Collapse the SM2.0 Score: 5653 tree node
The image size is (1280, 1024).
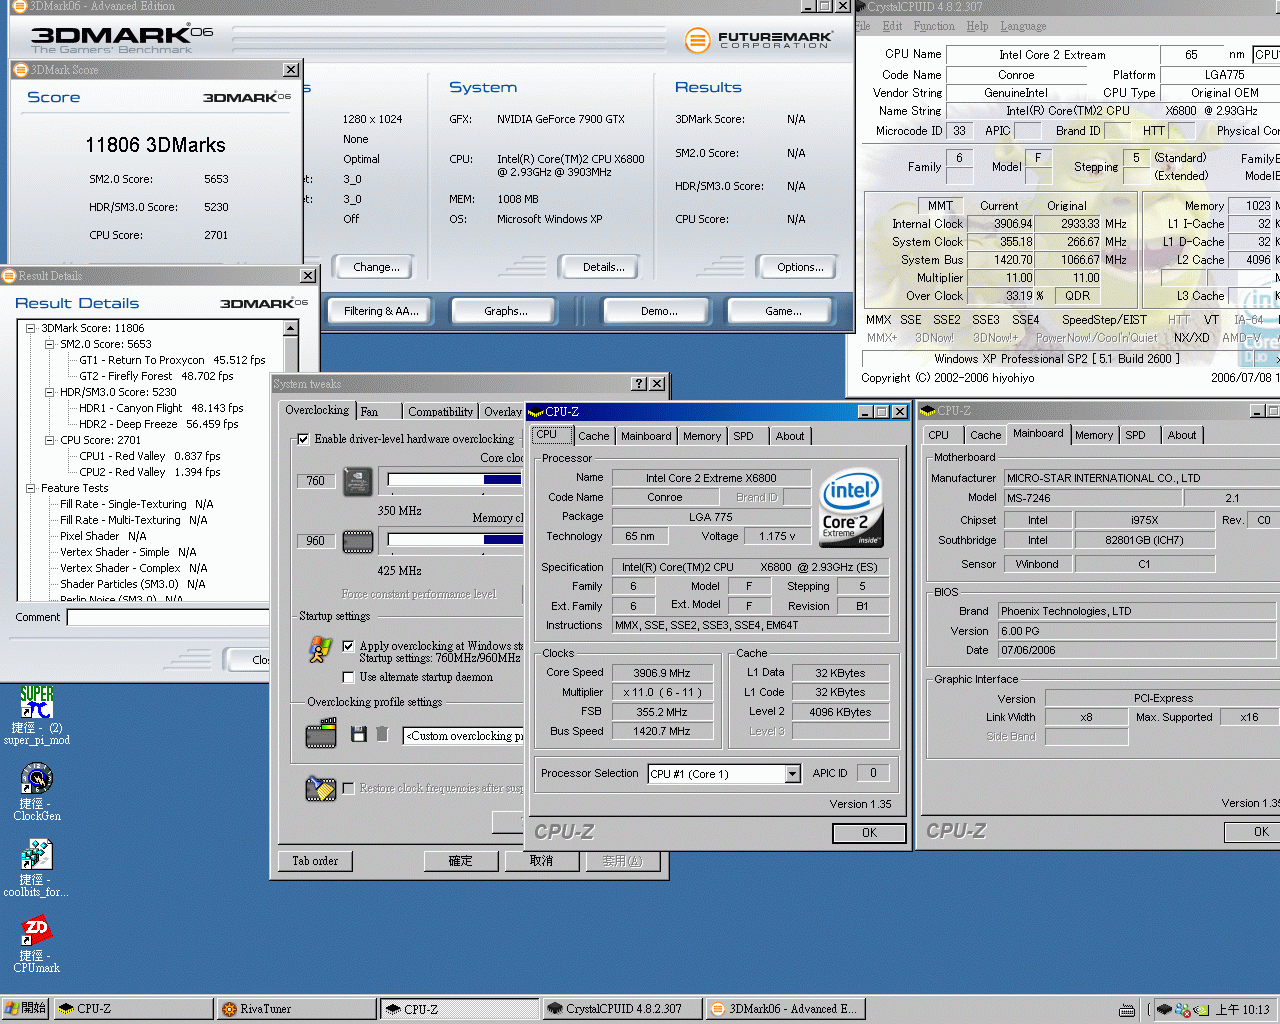[x=49, y=344]
